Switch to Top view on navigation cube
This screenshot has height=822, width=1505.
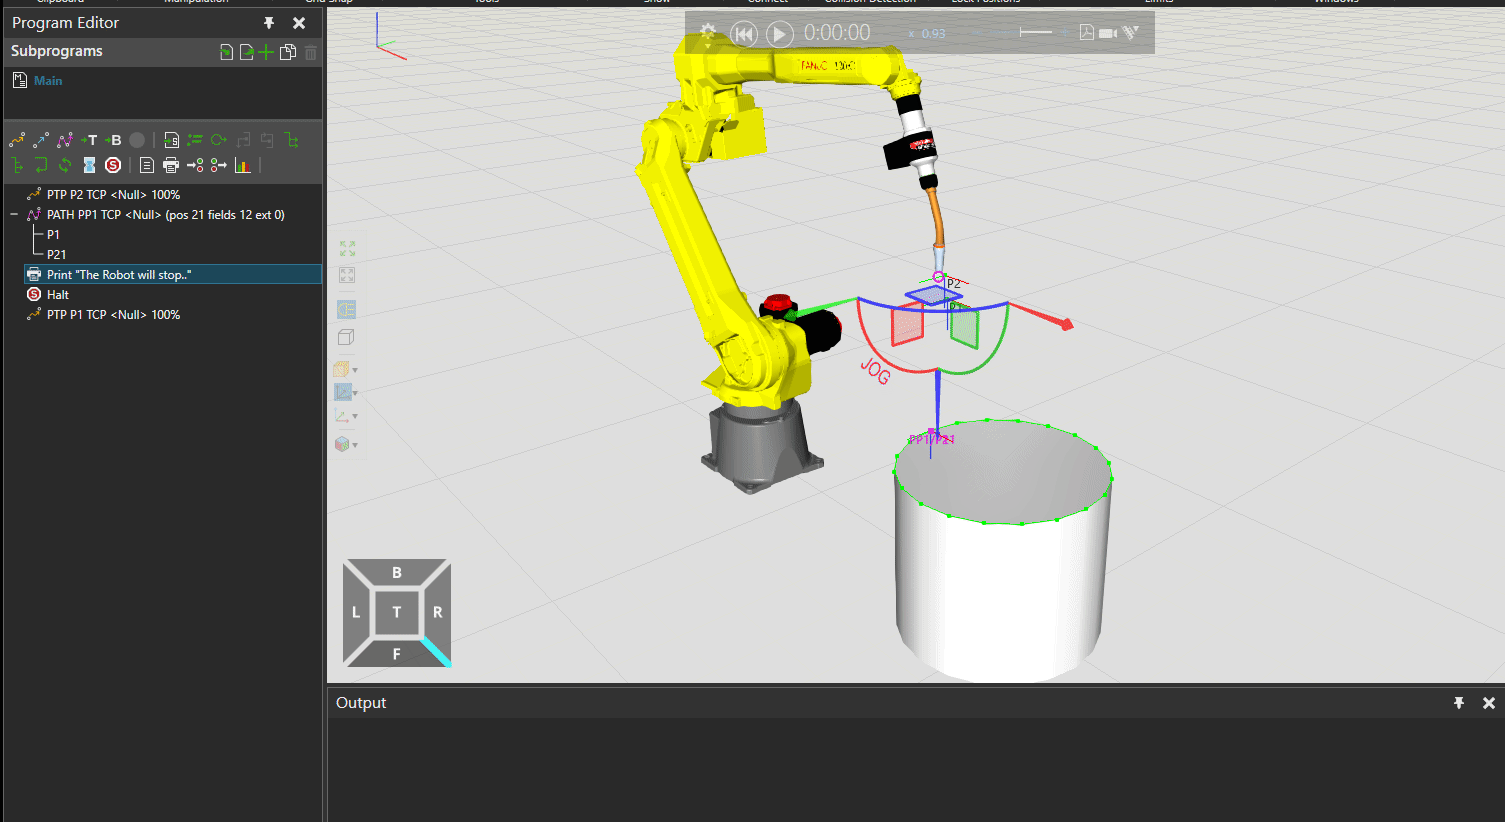(x=397, y=612)
